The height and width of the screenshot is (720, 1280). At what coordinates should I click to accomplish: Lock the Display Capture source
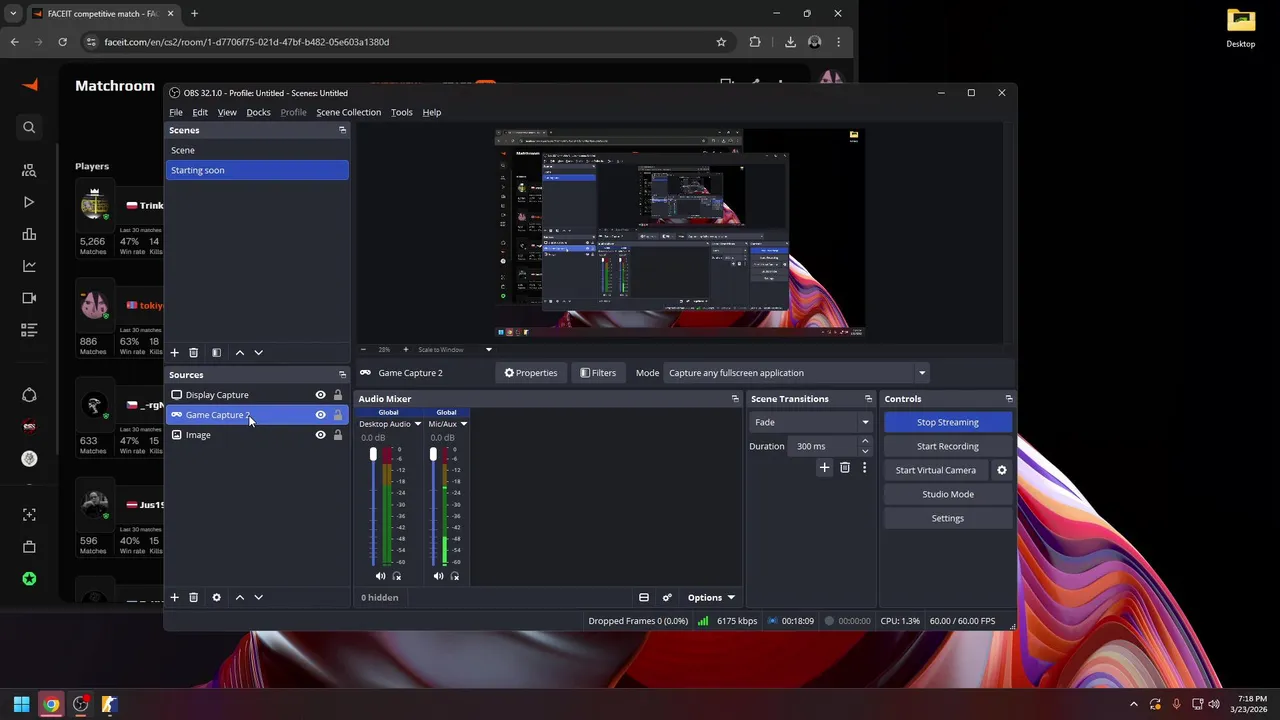point(338,395)
